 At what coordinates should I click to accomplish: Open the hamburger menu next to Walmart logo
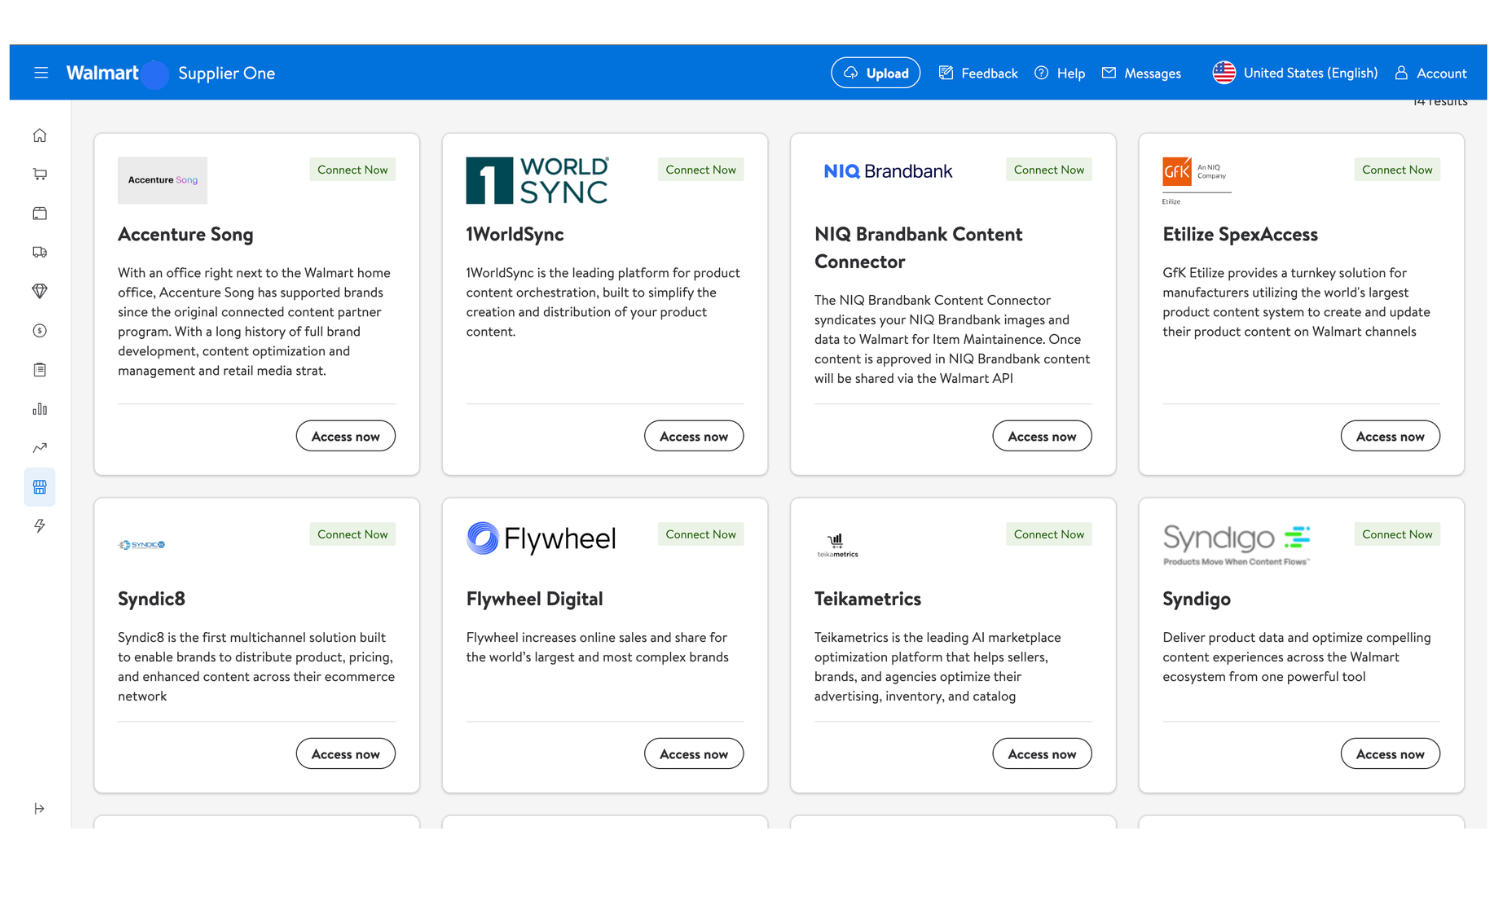point(41,72)
